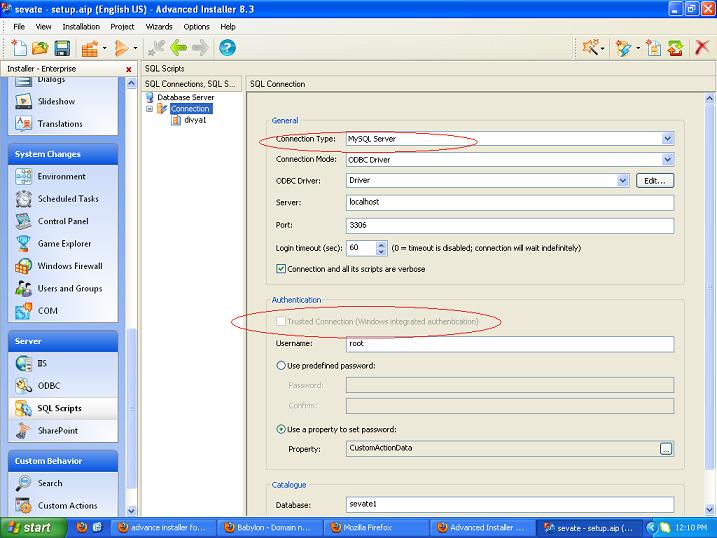This screenshot has height=538, width=717.
Task: Open the Installation menu
Action: tap(81, 26)
